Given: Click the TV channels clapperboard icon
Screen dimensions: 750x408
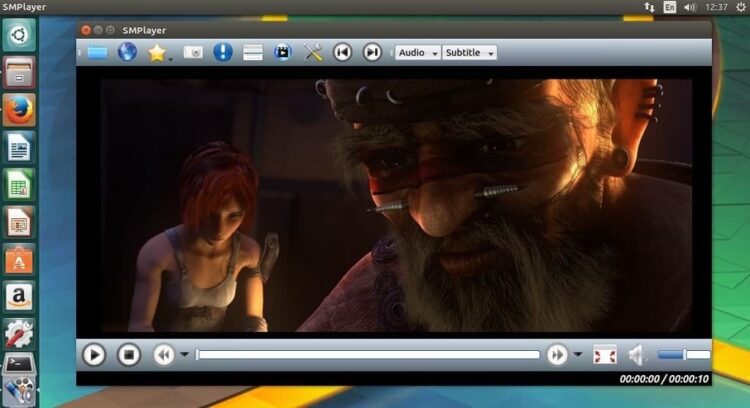Looking at the screenshot, I should (x=283, y=52).
